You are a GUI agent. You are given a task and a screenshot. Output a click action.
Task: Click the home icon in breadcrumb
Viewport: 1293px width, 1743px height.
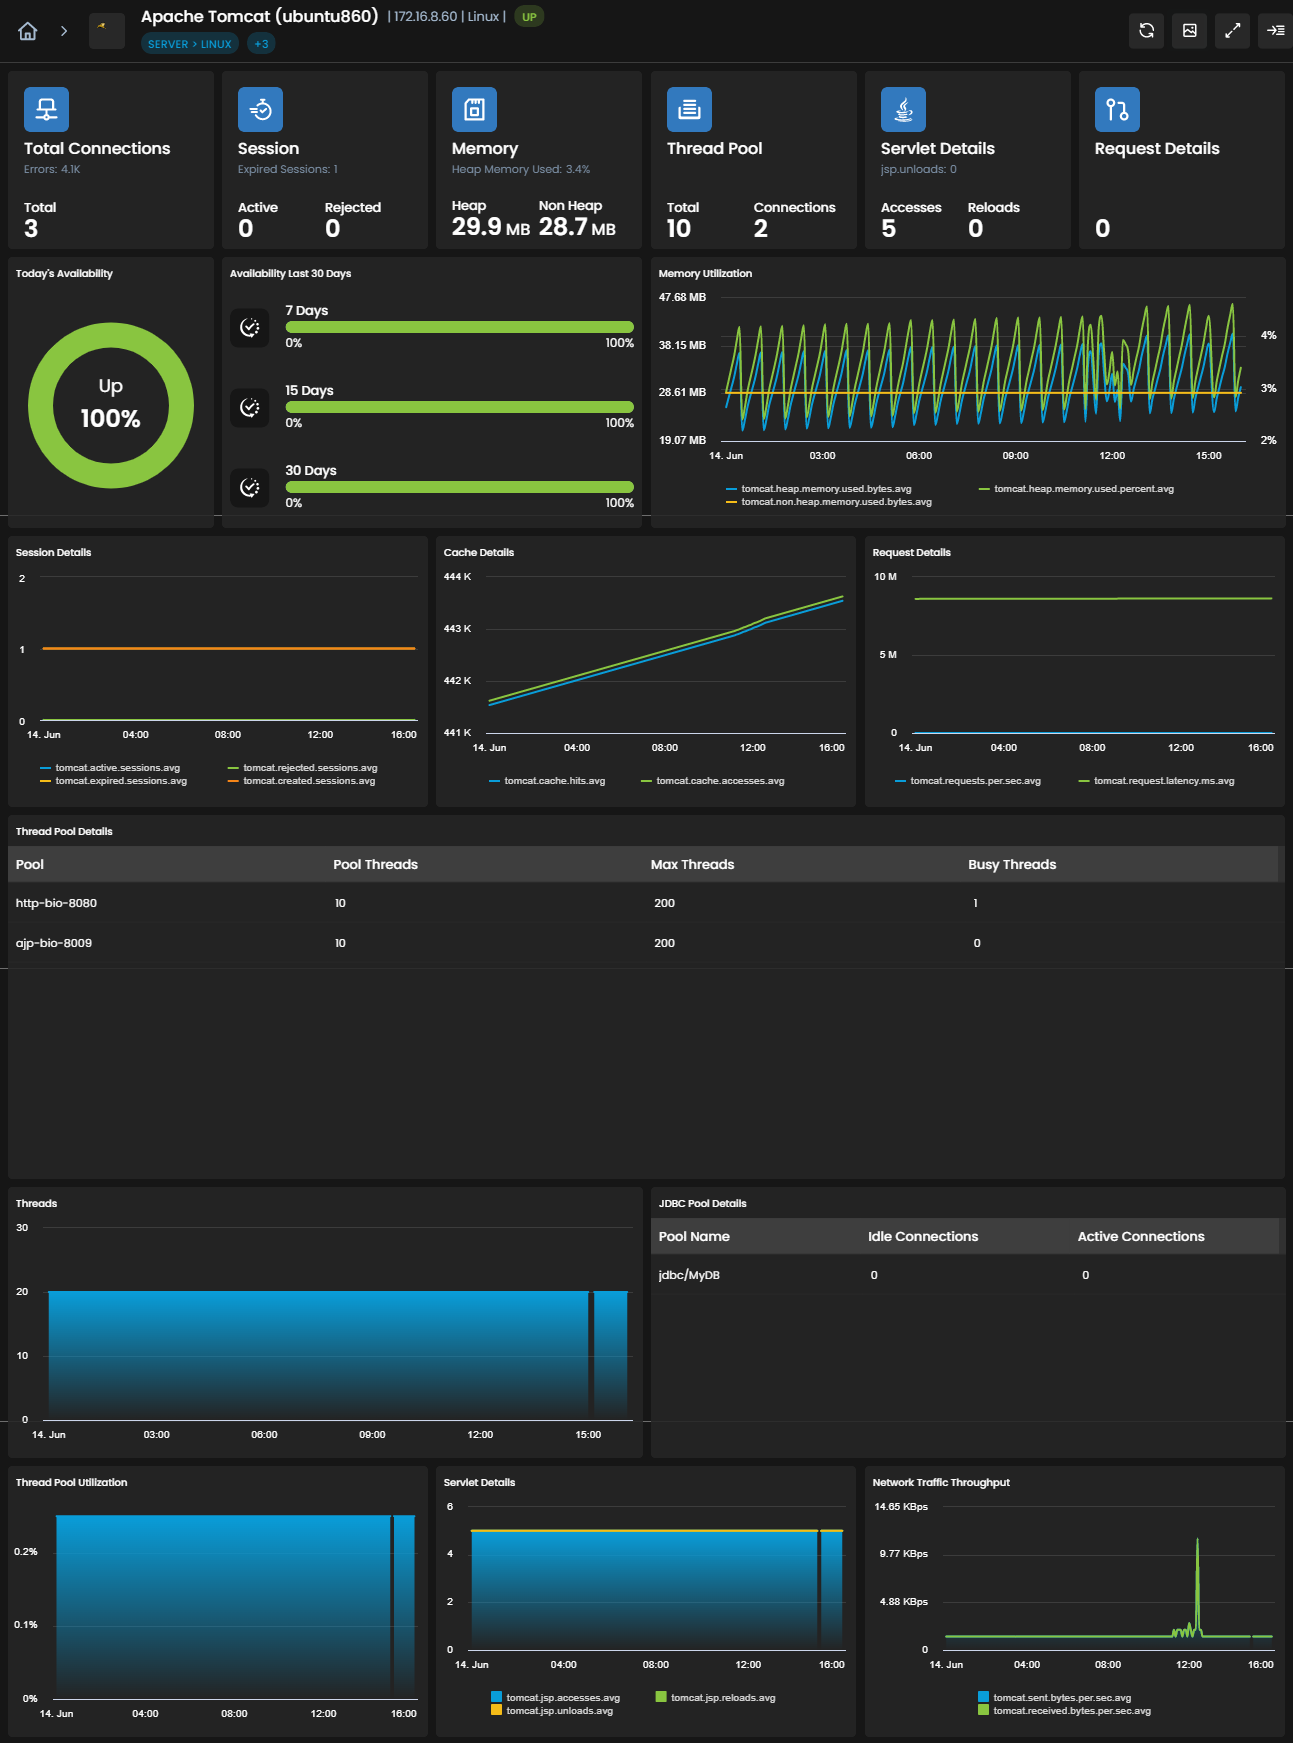pos(28,31)
